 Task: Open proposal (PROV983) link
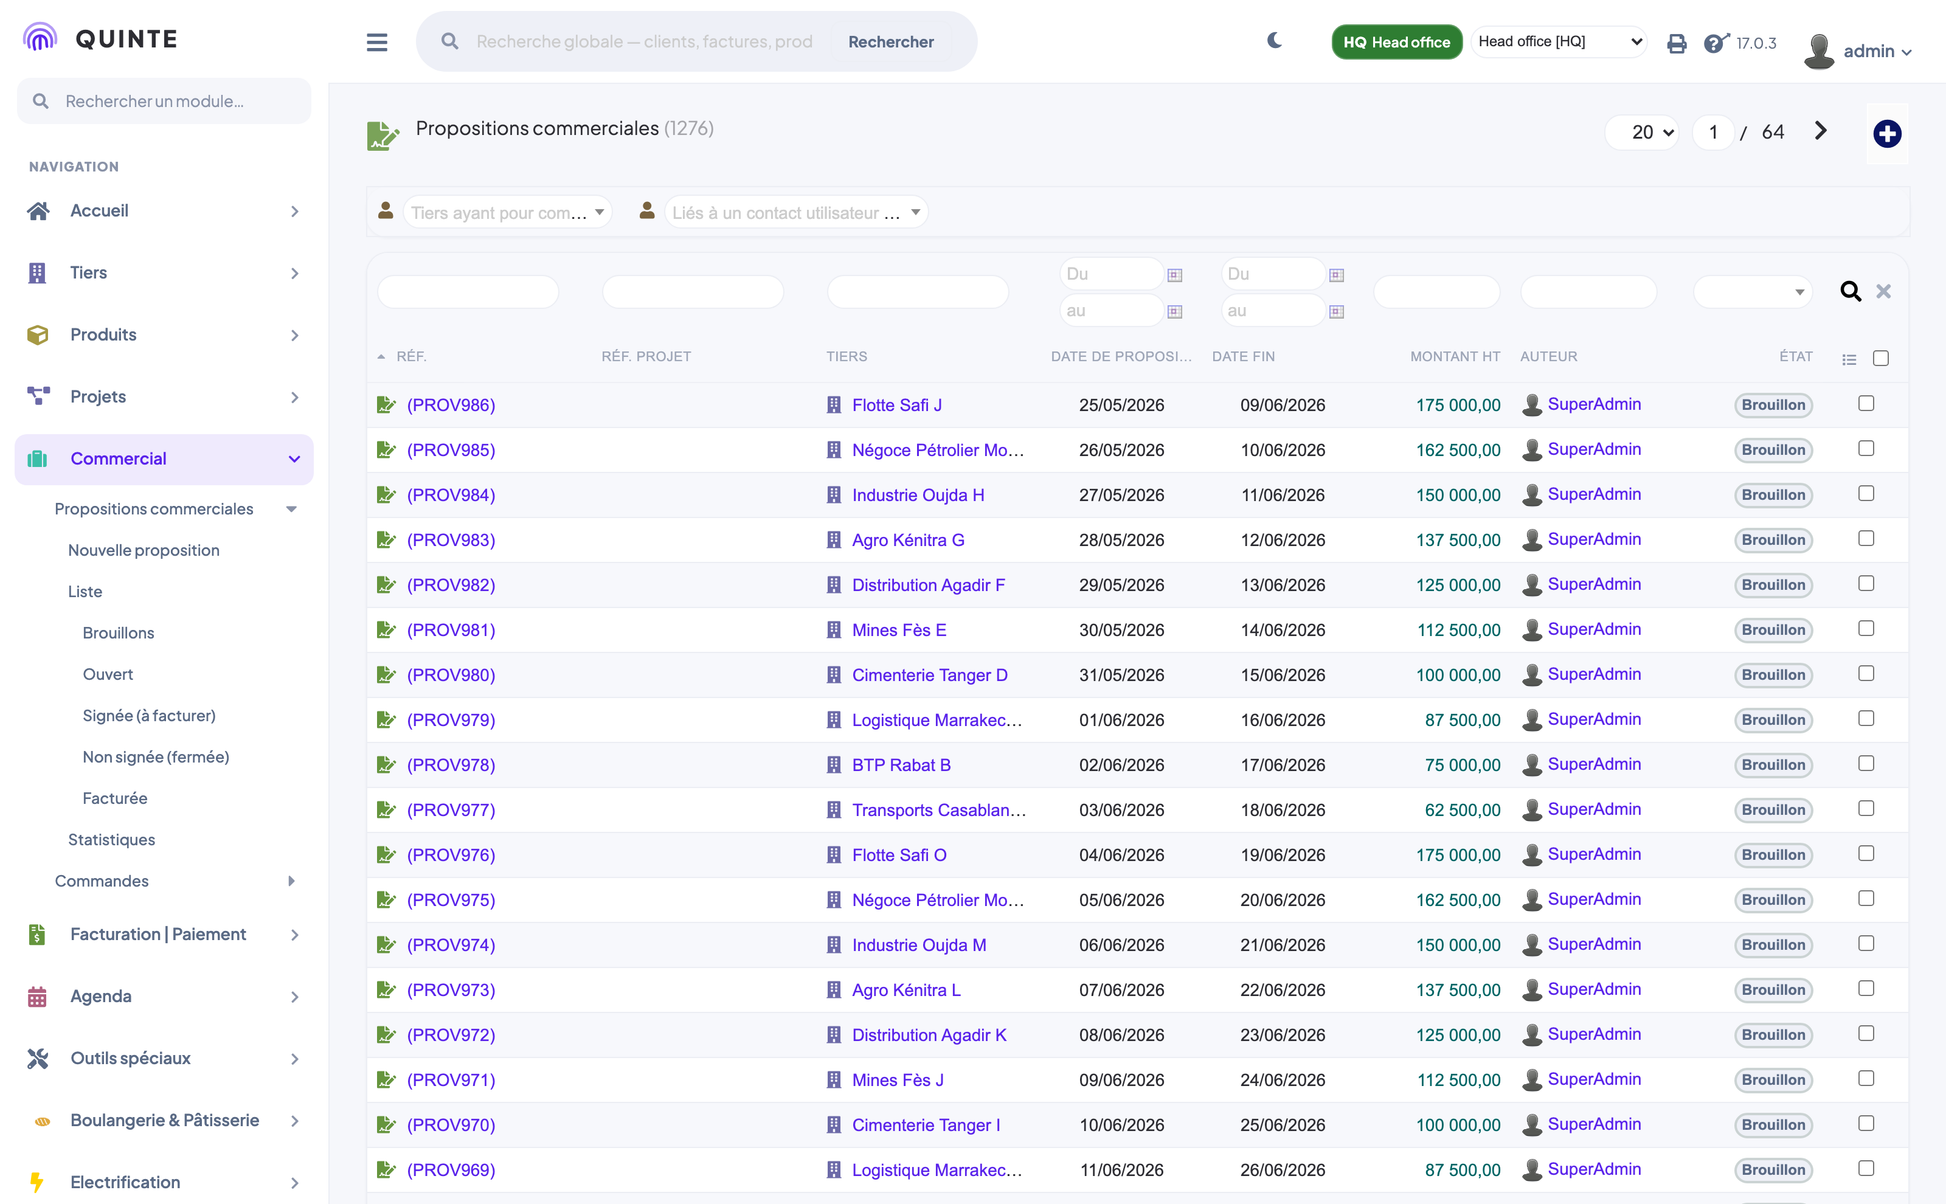pyautogui.click(x=451, y=540)
